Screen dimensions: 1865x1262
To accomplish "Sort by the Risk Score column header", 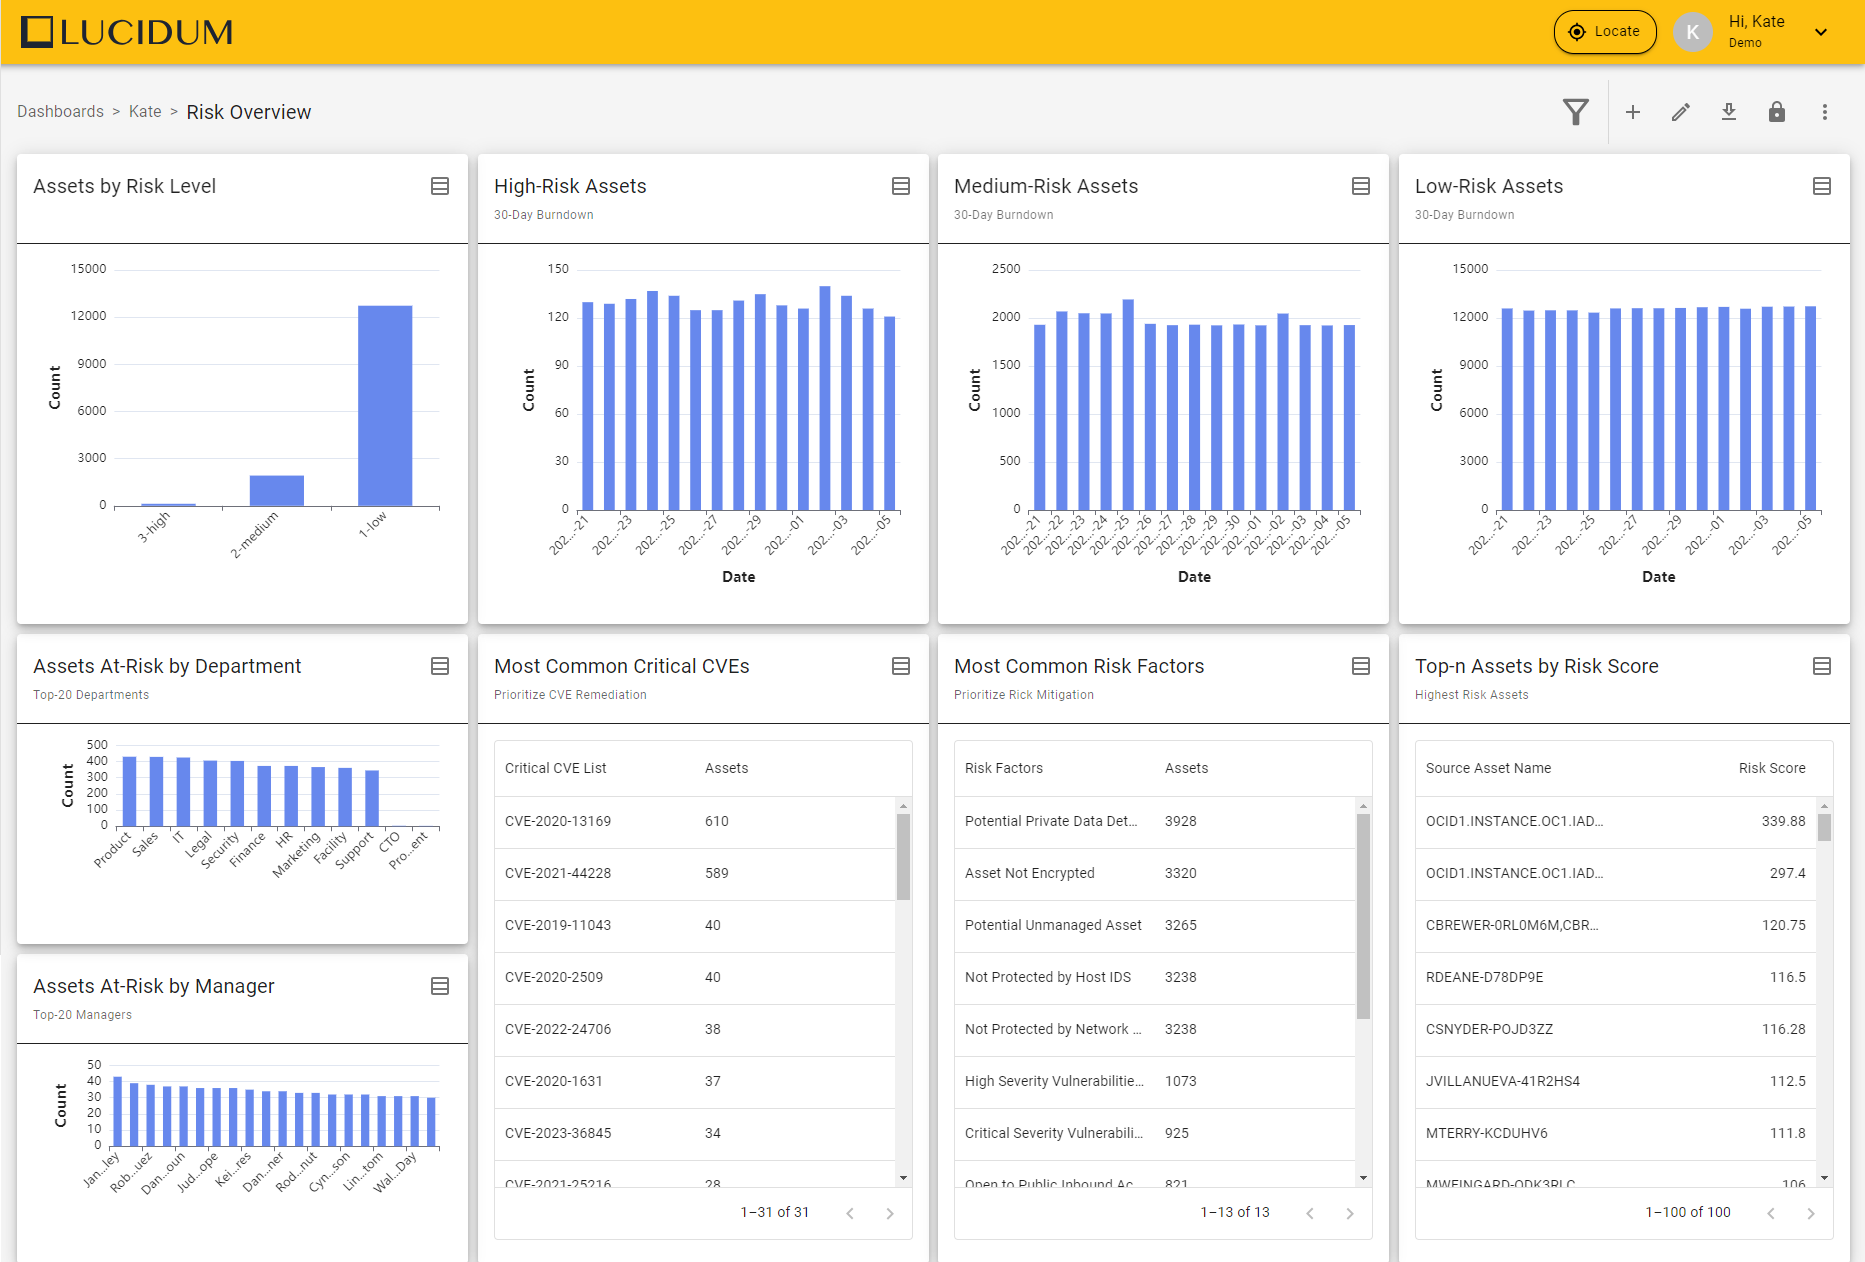I will click(1771, 768).
